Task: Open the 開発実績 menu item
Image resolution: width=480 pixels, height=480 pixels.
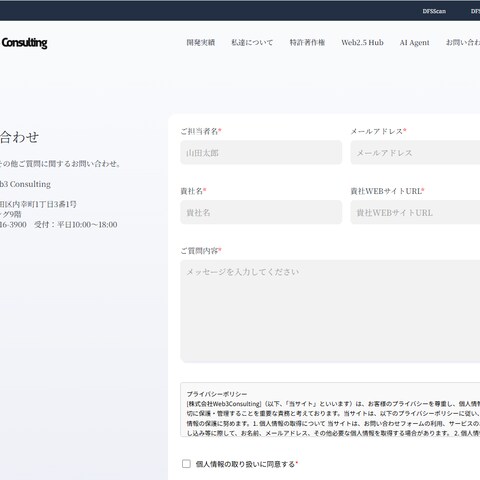Action: pos(201,43)
